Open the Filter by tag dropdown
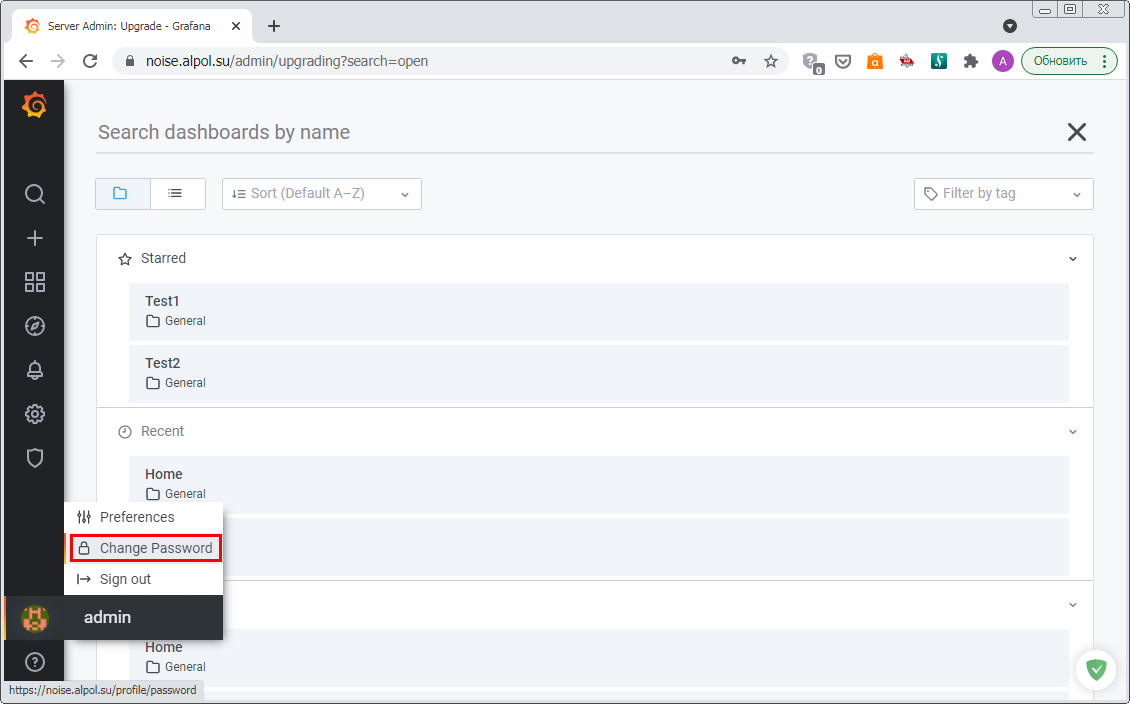This screenshot has height=704, width=1130. [x=1003, y=194]
